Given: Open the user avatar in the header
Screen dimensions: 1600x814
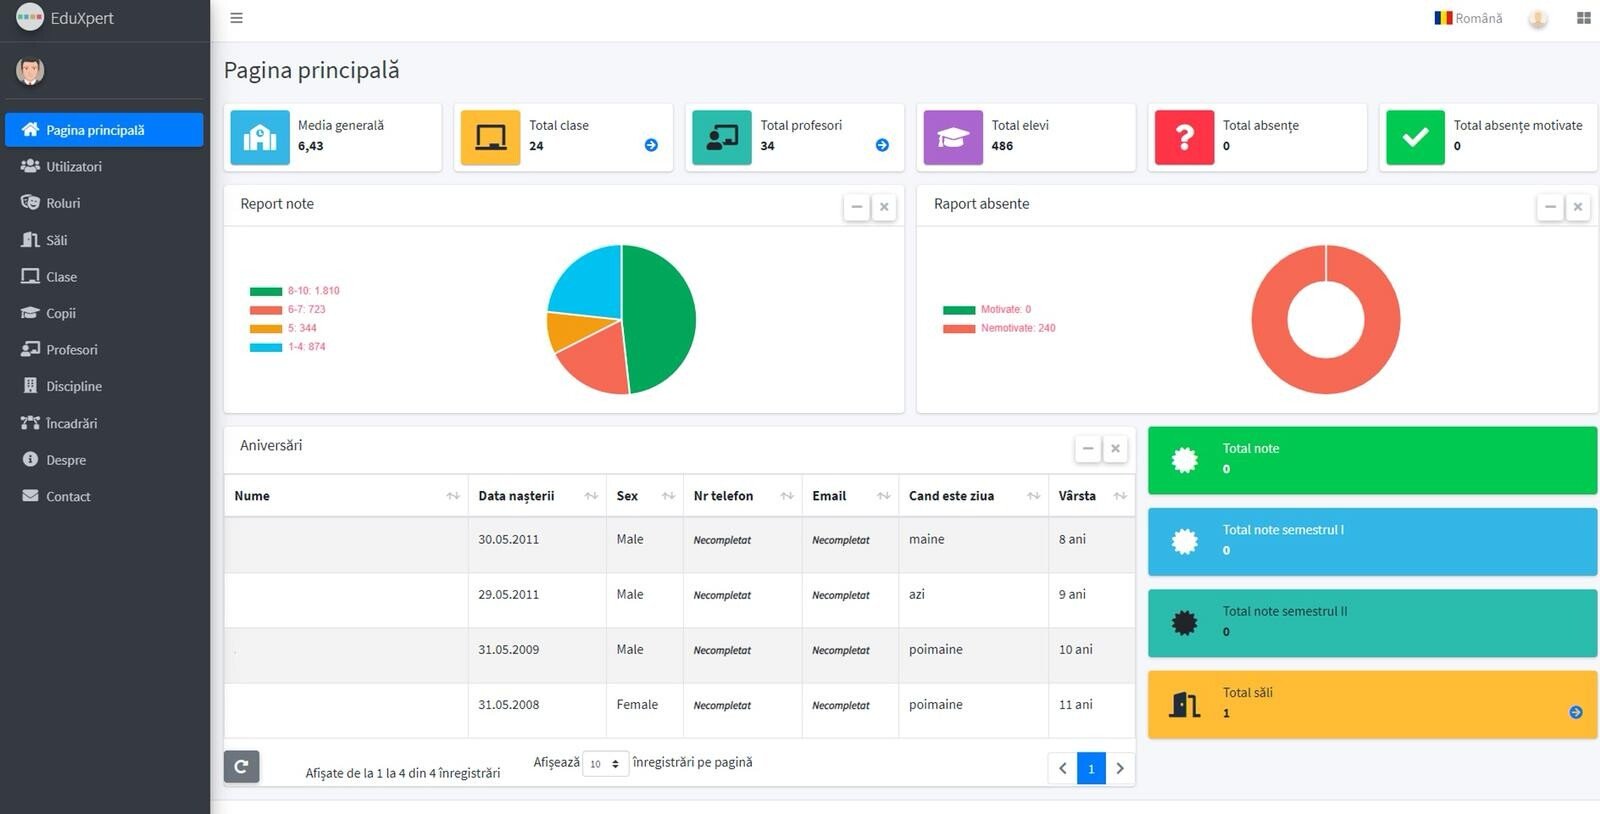Looking at the screenshot, I should click(x=1538, y=18).
